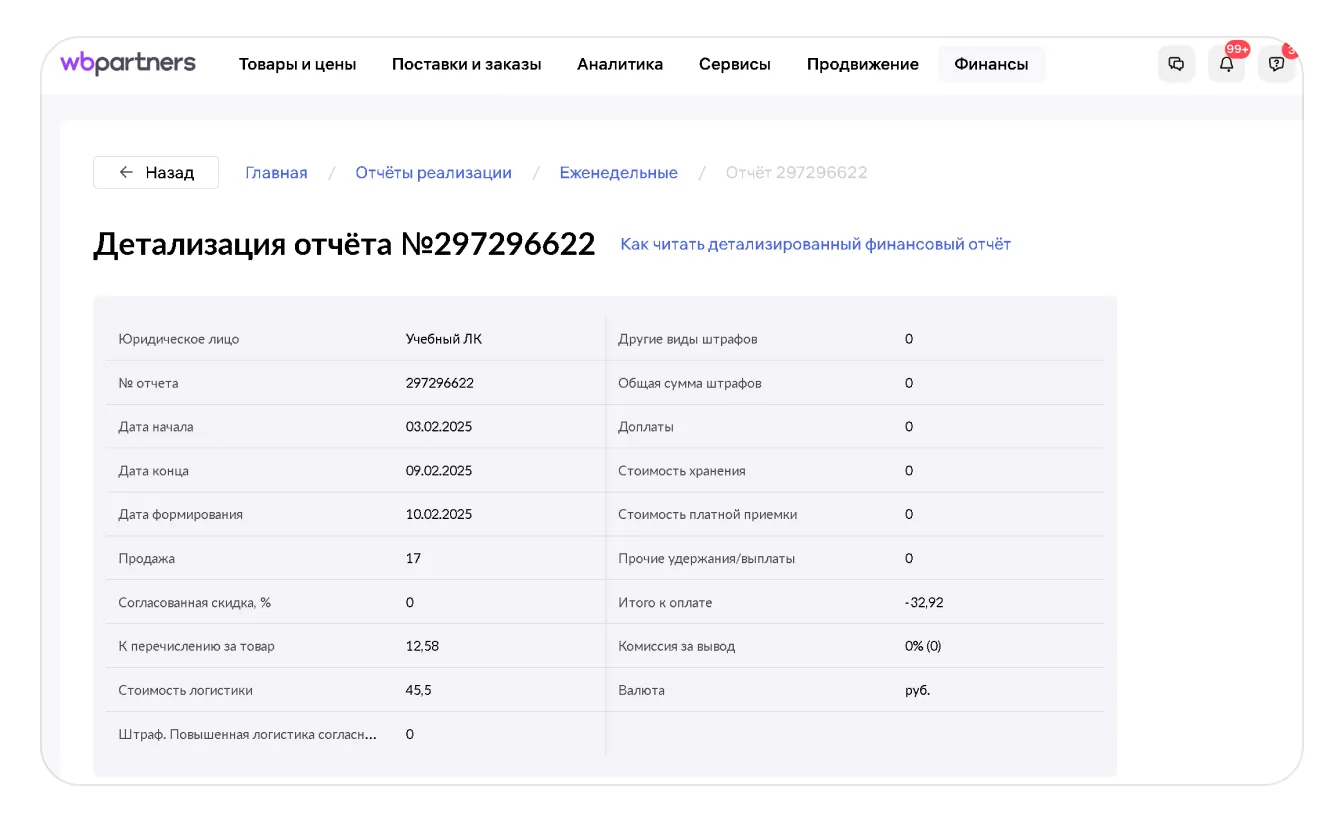Viewport: 1344px width, 822px height.
Task: Open the Аналитика menu
Action: coord(620,64)
